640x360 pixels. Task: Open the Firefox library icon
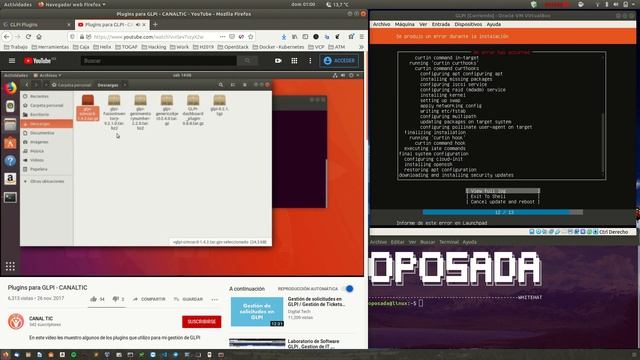tap(294, 37)
